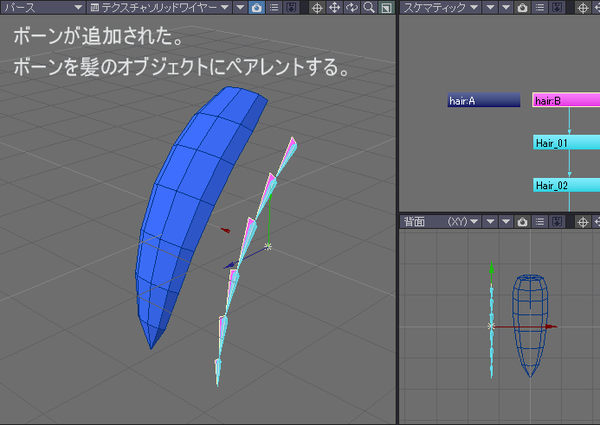Click the save-preset icon in 背面 header

[x=557, y=221]
